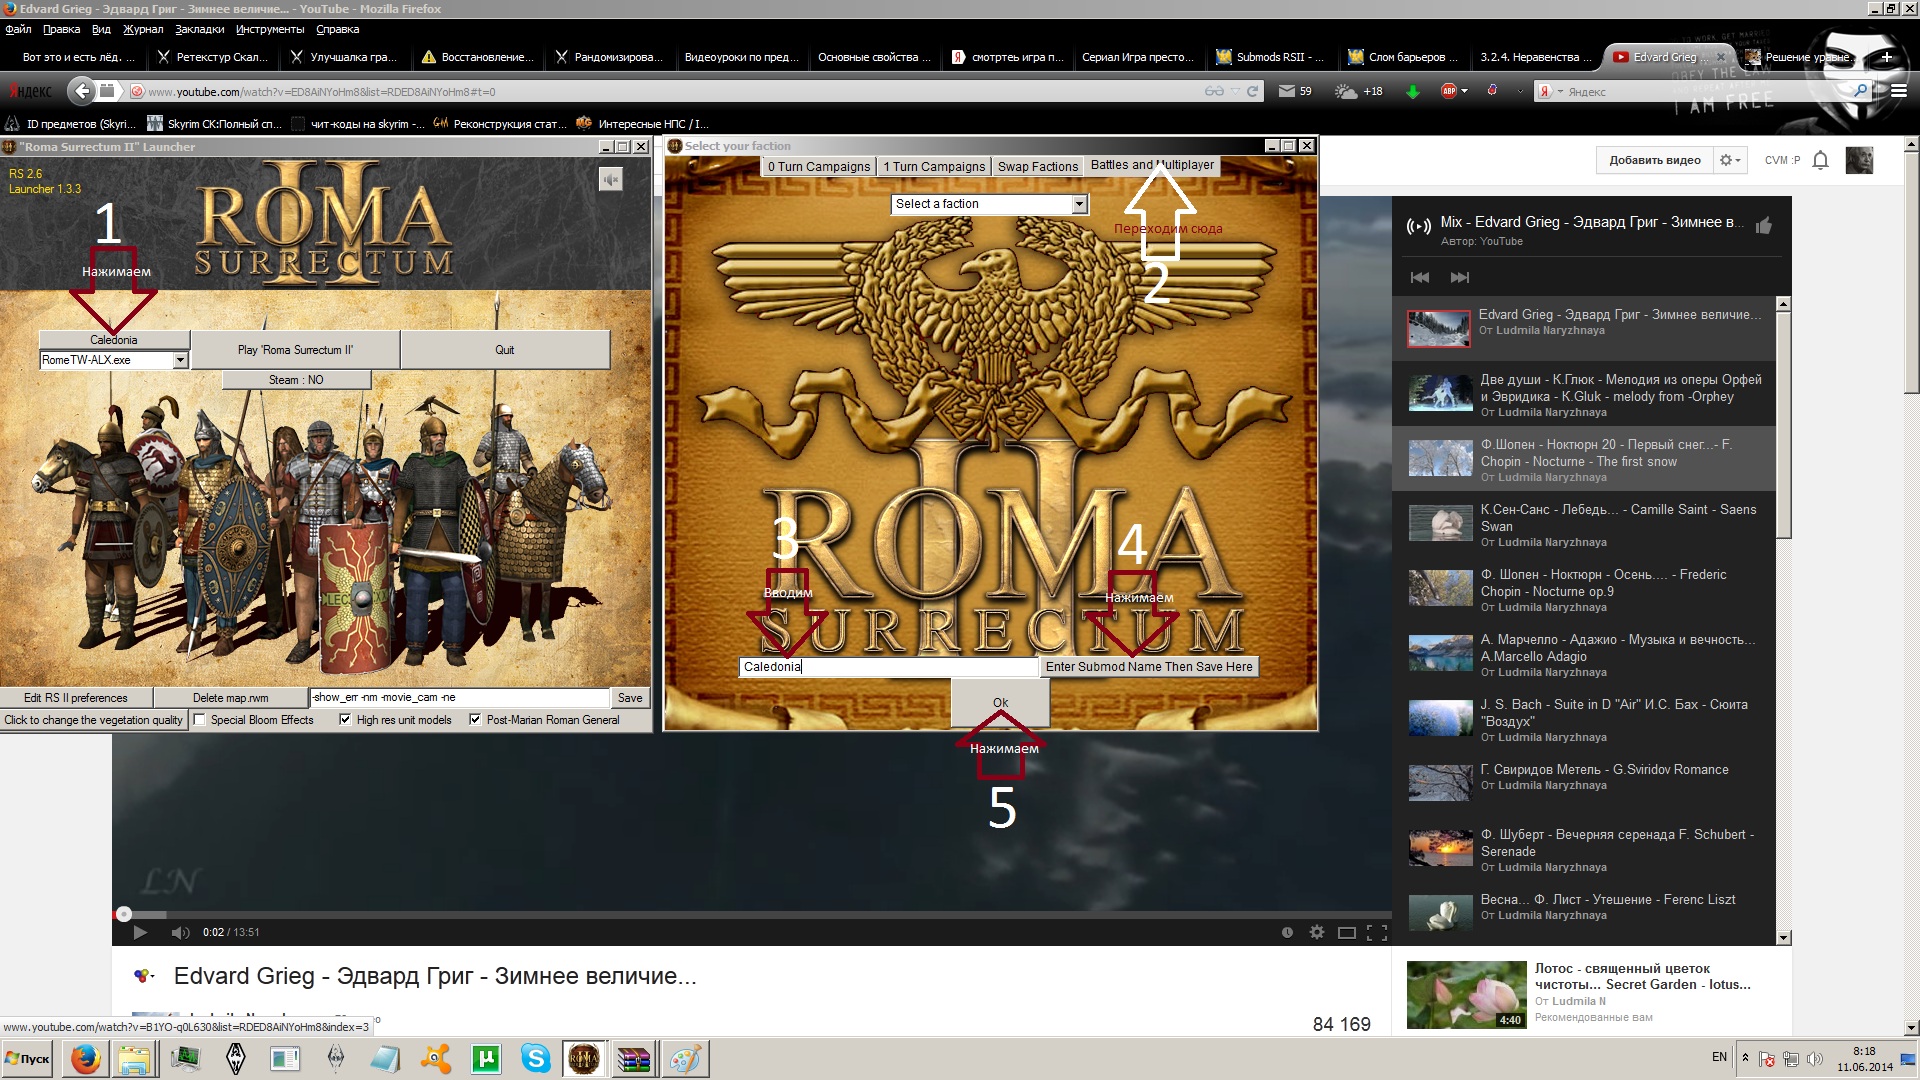Click Edit RS II preferences button
The height and width of the screenshot is (1080, 1920).
tap(76, 698)
